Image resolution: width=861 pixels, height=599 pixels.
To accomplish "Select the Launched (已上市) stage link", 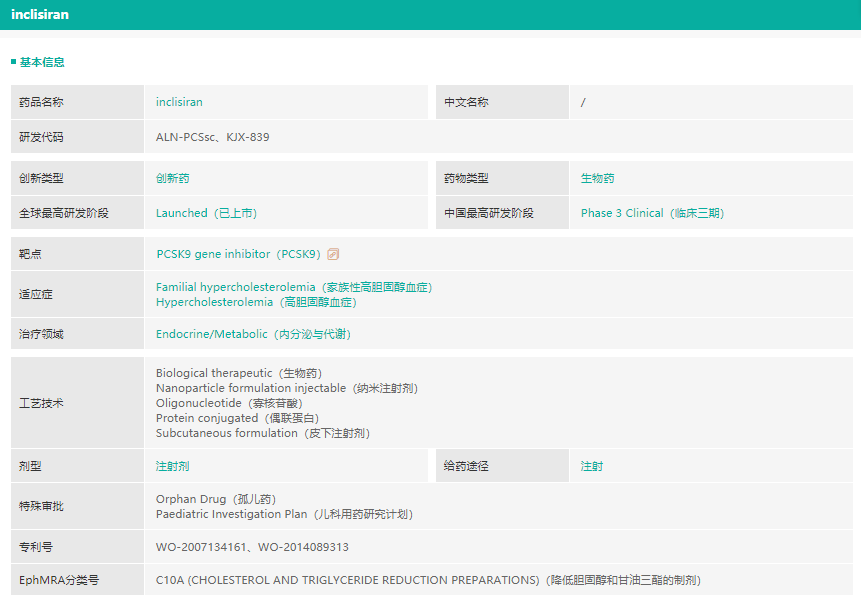I will coord(206,213).
